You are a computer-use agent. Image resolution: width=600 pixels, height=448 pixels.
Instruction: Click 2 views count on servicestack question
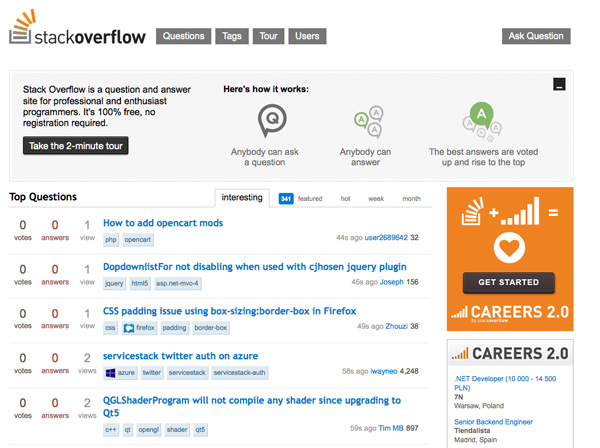pos(87,363)
